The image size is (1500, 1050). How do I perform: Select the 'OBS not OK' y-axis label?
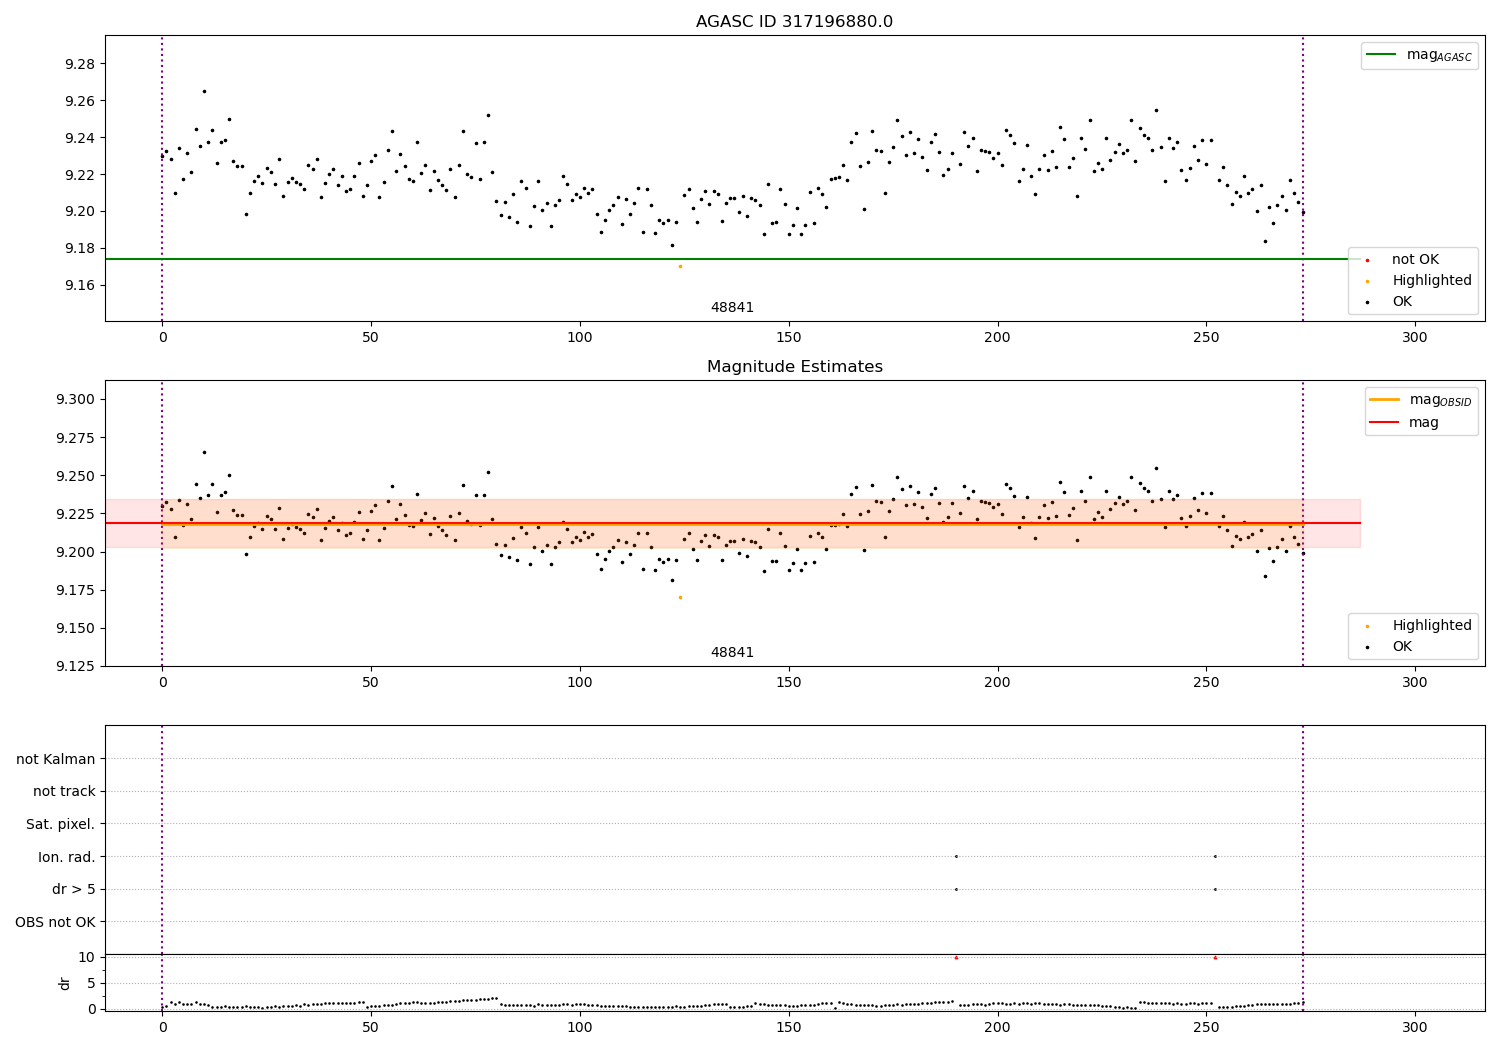pos(56,922)
